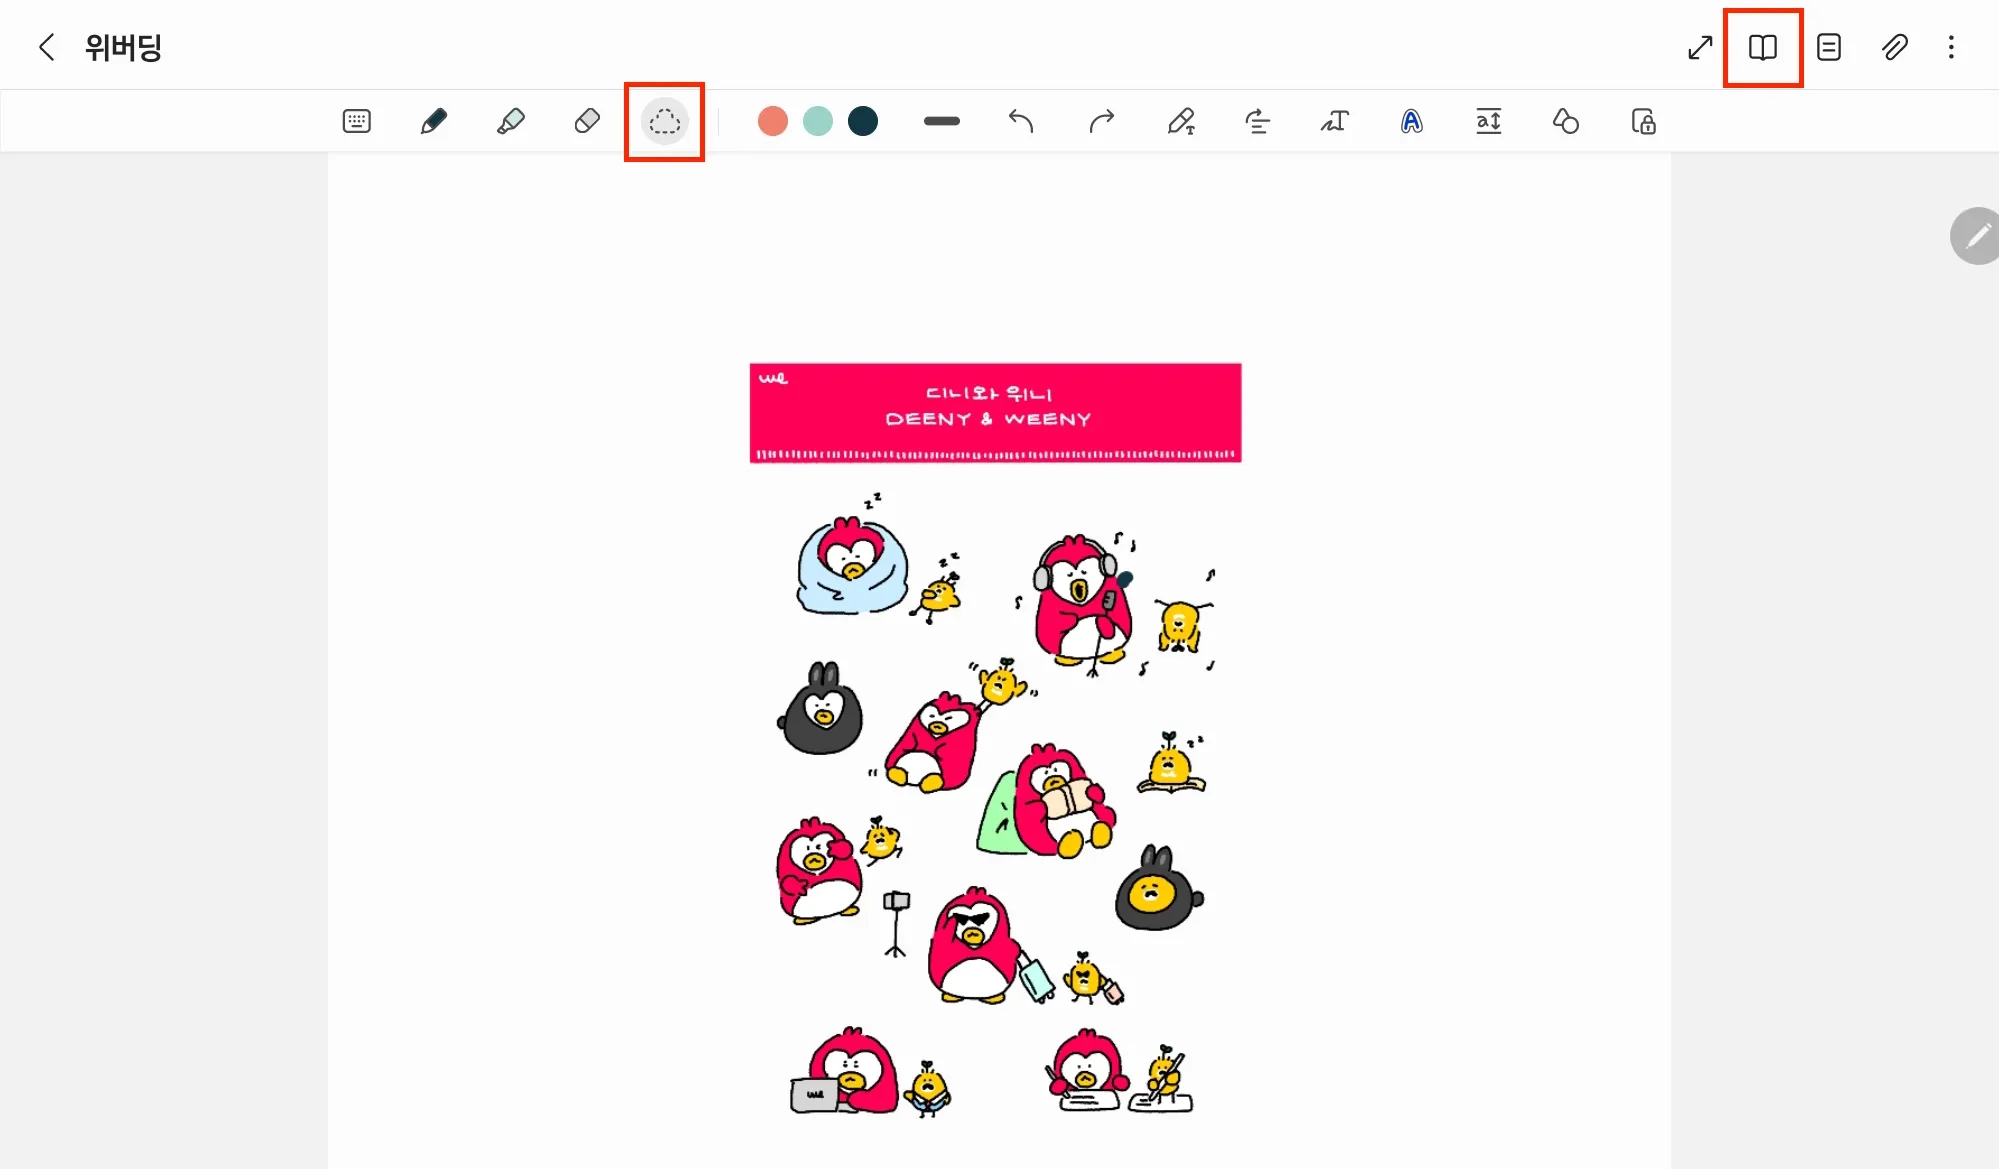This screenshot has height=1169, width=1999.
Task: Activate the Lasso selection tool
Action: 664,122
